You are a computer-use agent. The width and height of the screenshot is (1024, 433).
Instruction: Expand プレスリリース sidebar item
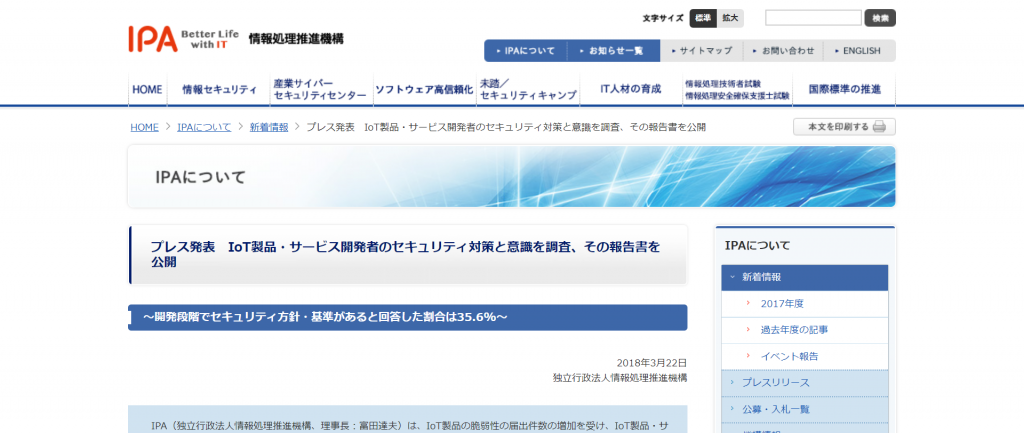[x=805, y=383]
